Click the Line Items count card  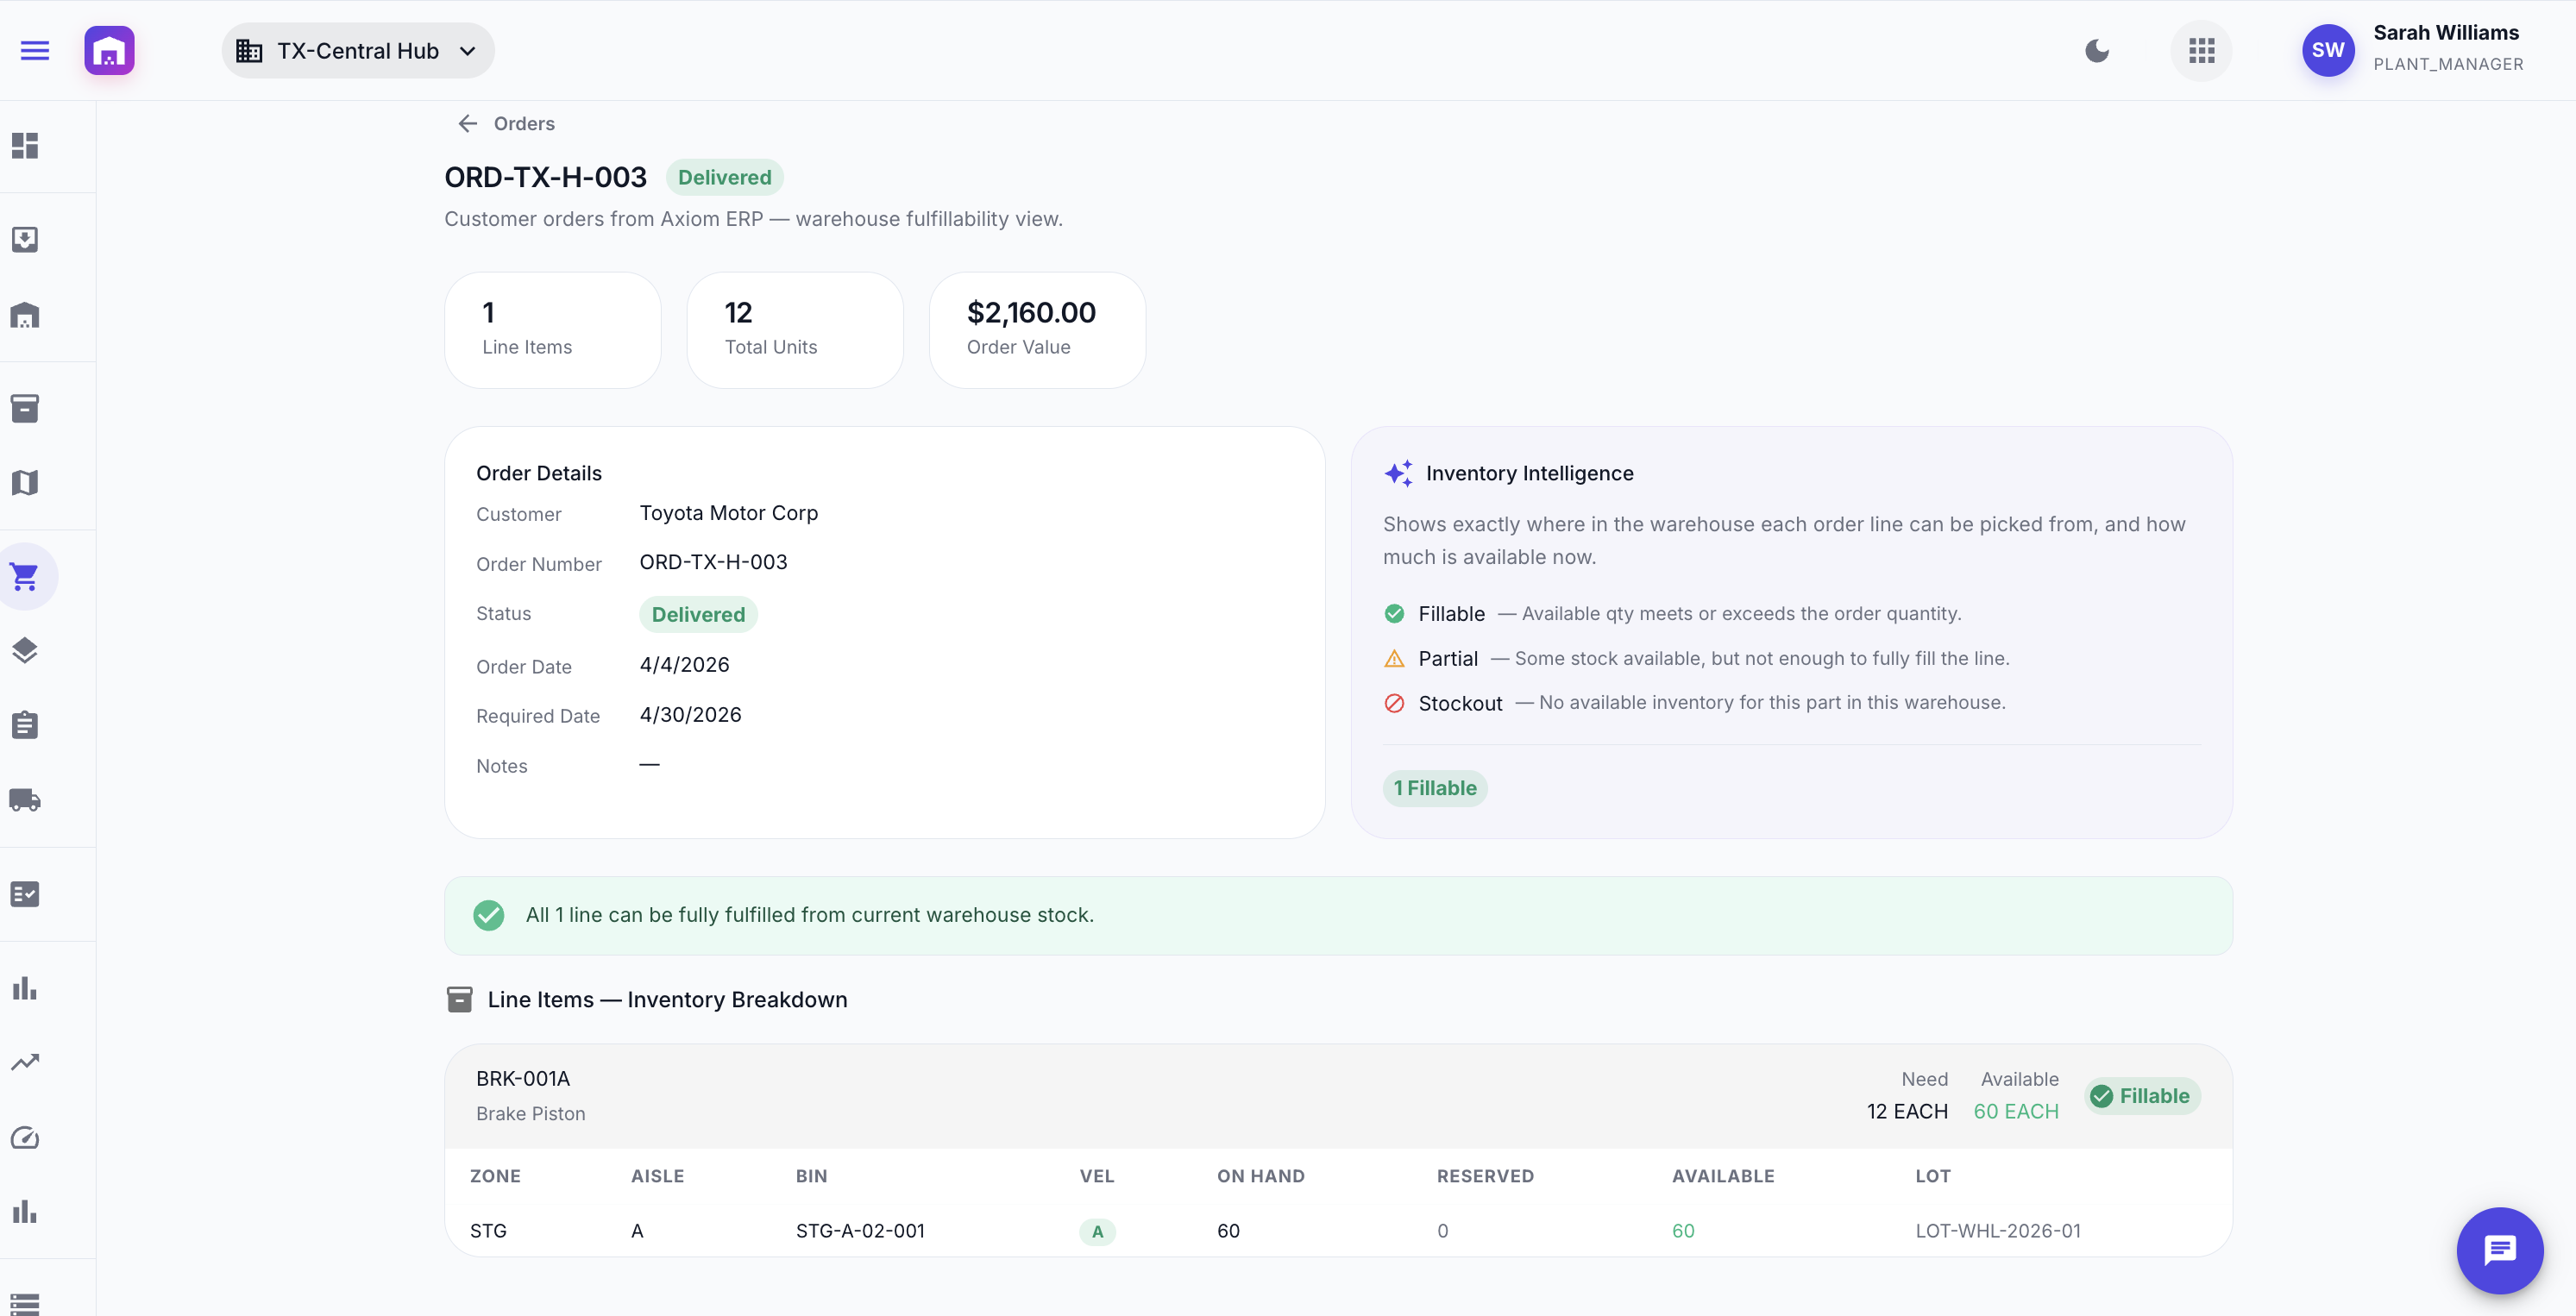(553, 330)
